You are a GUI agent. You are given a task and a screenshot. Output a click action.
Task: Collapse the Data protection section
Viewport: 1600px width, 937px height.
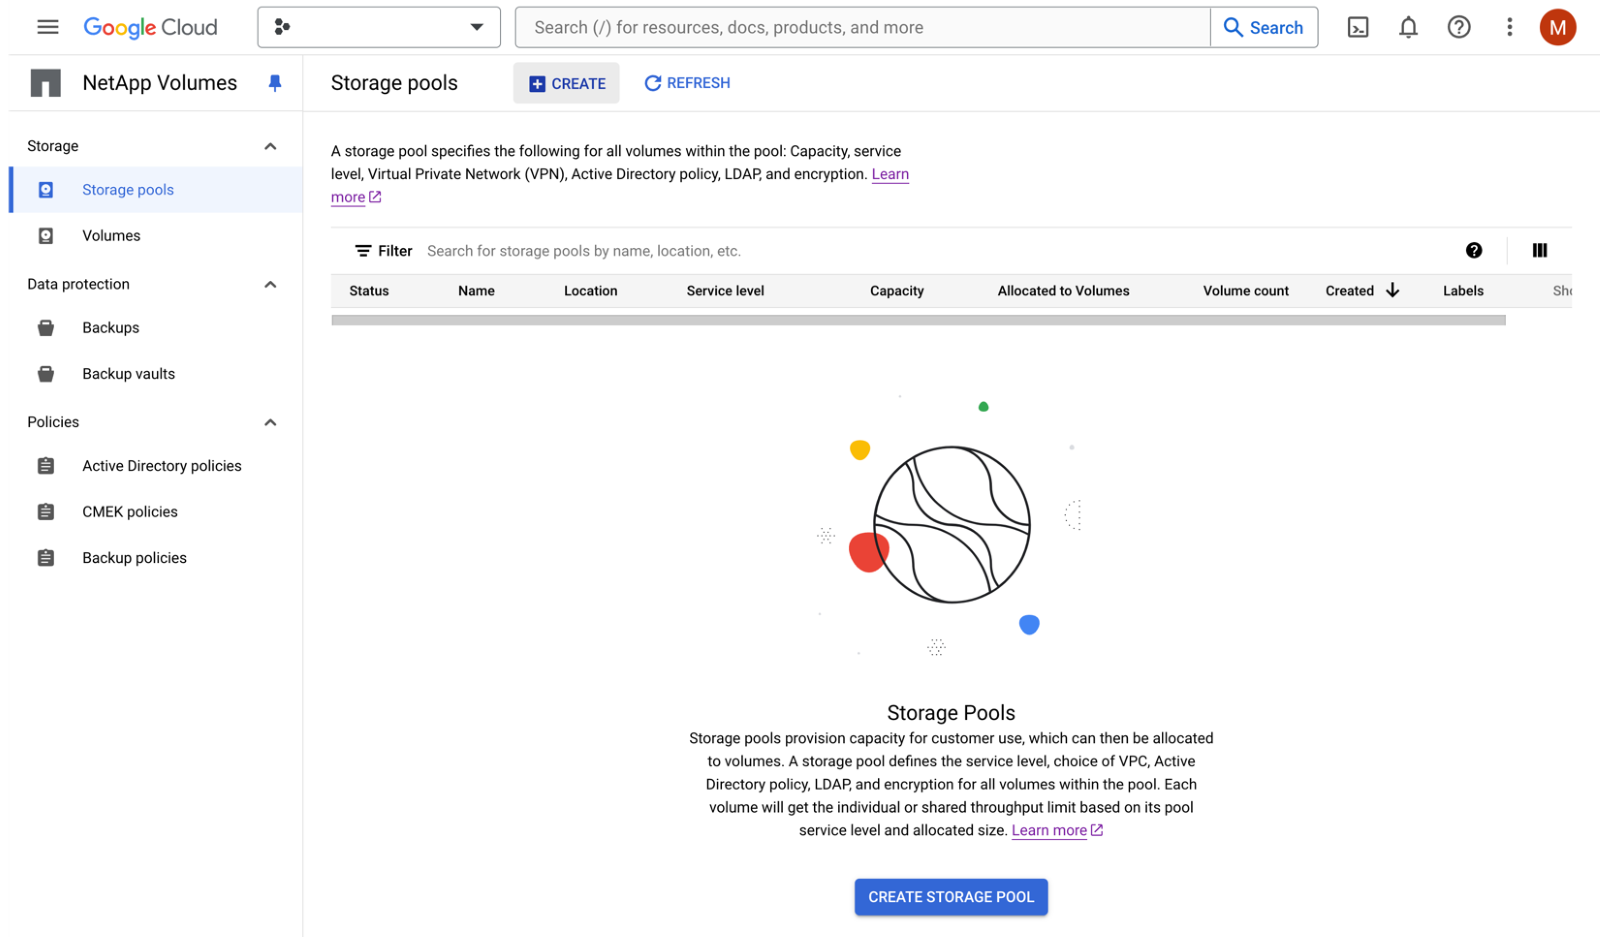coord(270,284)
